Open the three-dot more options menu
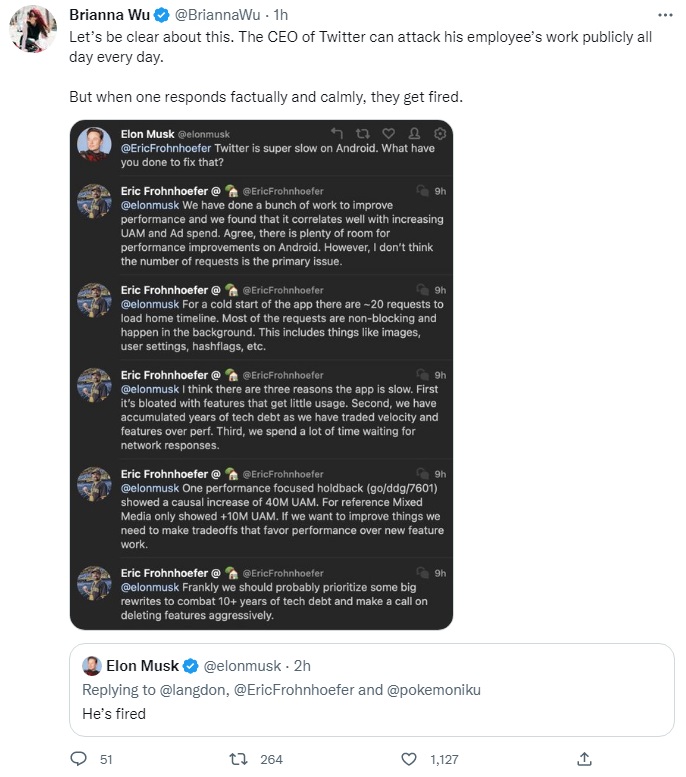Viewport: 686px width, 777px height. pos(665,15)
